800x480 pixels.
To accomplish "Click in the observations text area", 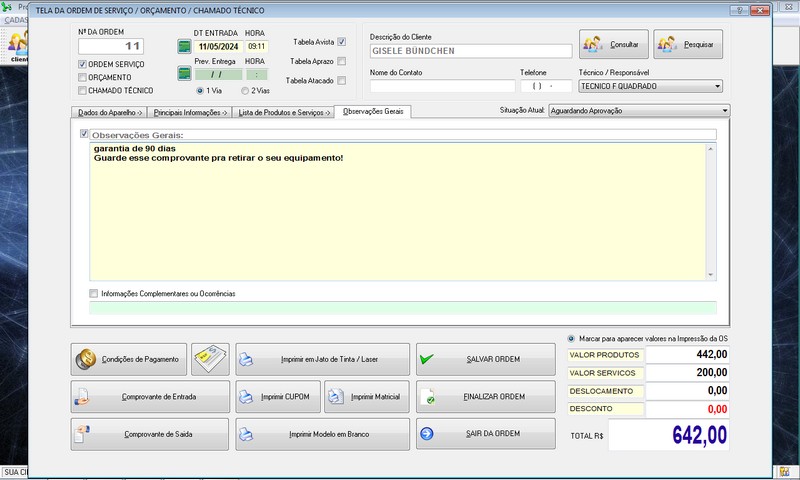I will [397, 212].
